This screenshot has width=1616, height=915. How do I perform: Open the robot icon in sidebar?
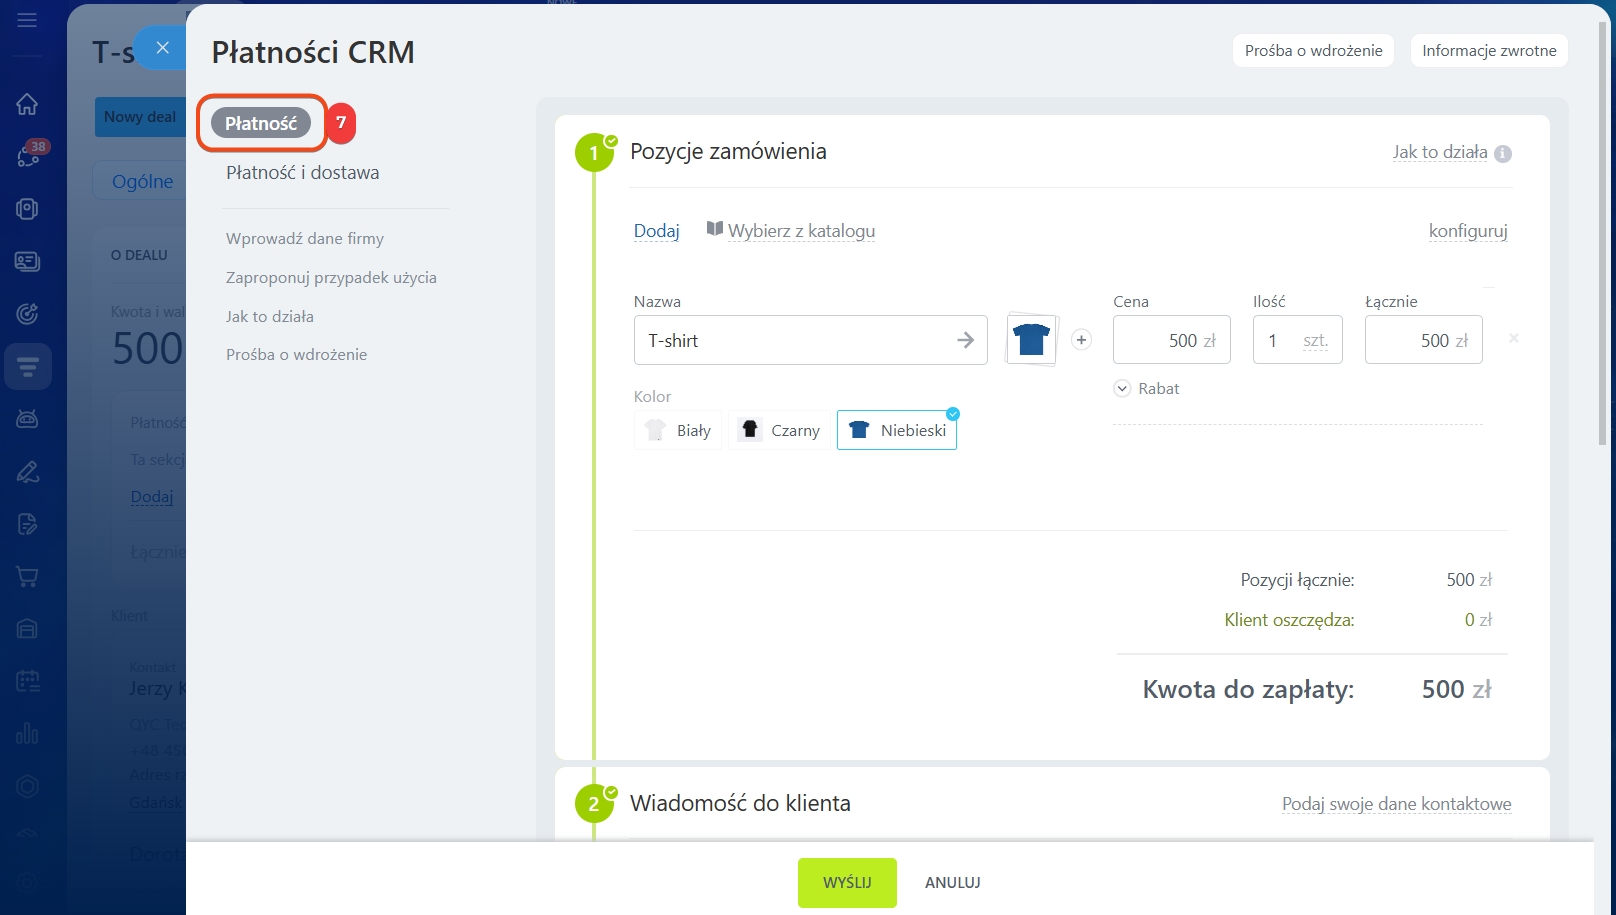(27, 418)
